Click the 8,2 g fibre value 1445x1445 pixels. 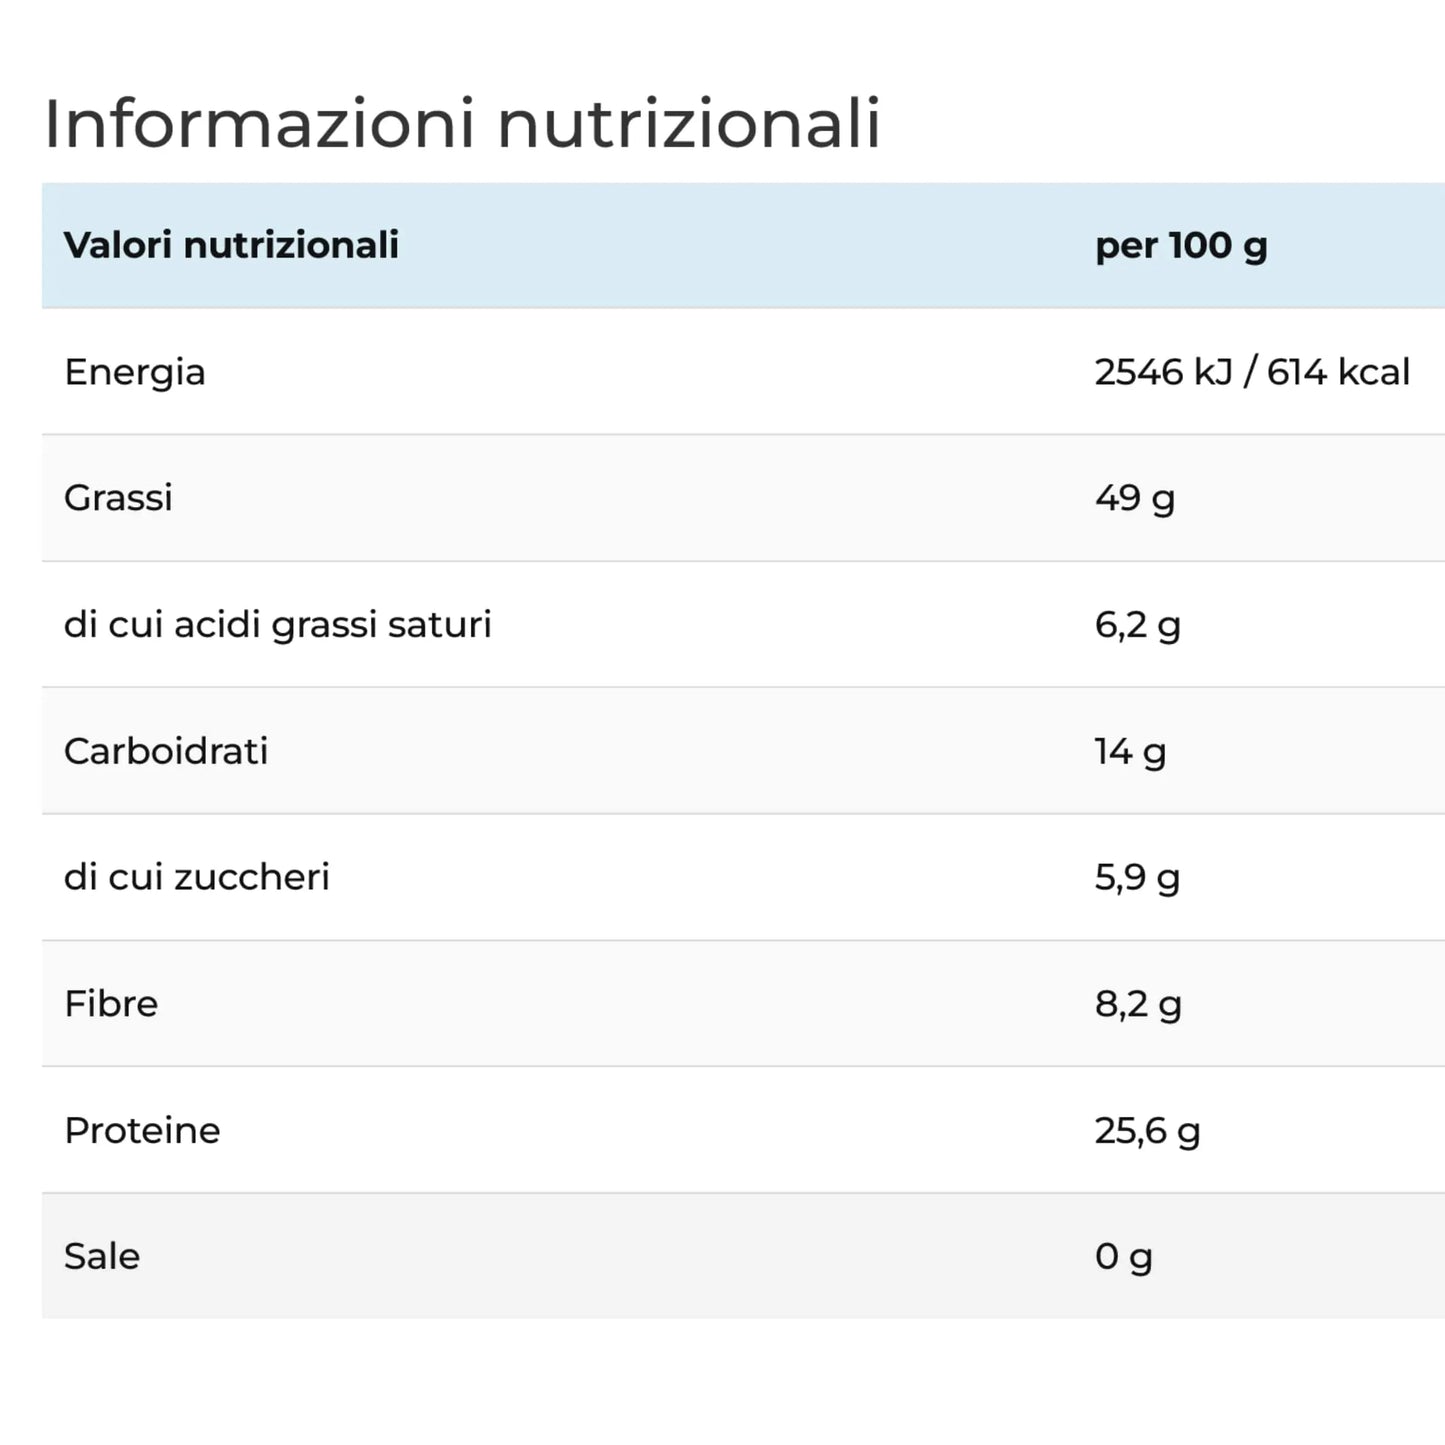click(x=1138, y=1004)
